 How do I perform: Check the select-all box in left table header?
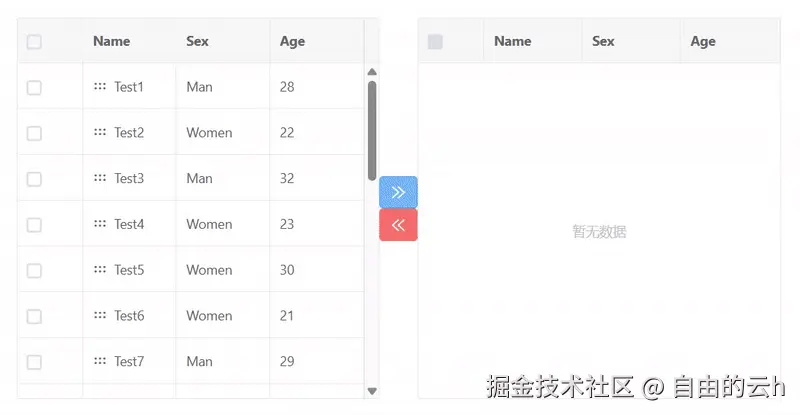[x=34, y=42]
